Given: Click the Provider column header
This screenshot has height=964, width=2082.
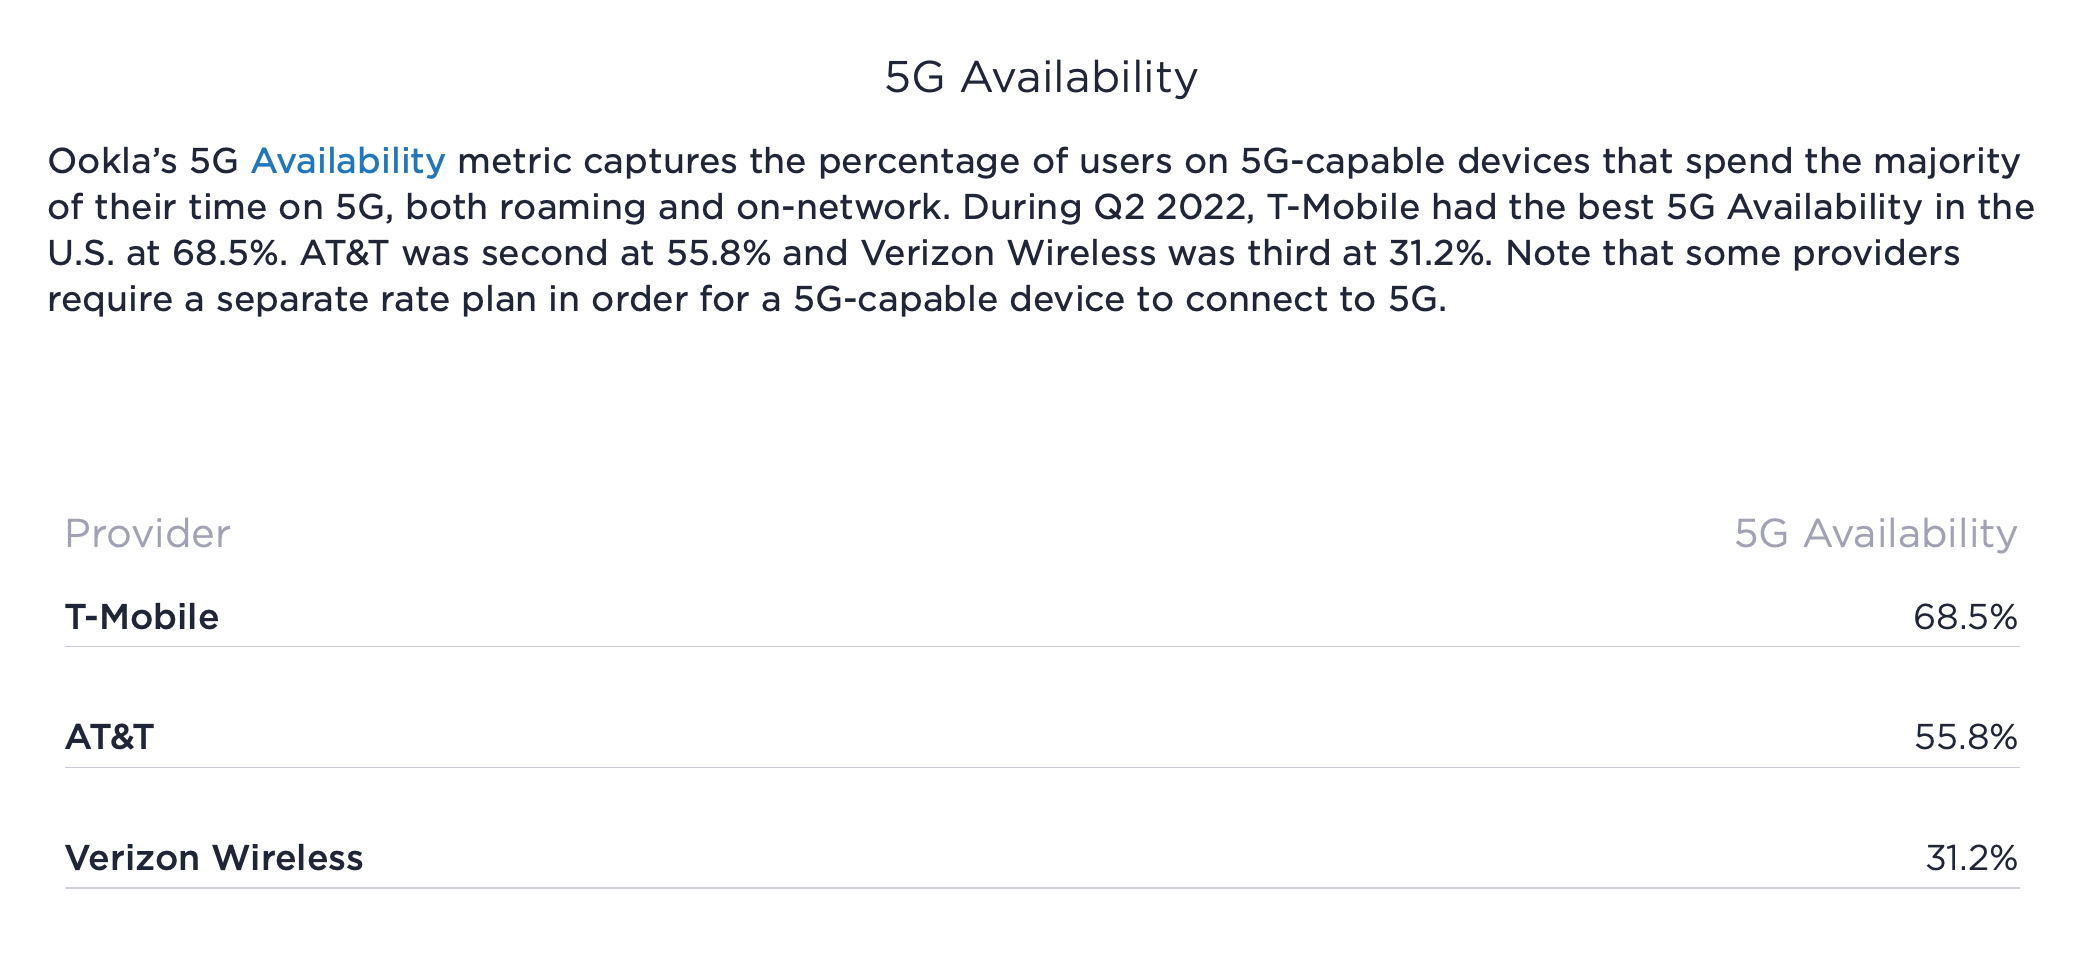Looking at the screenshot, I should 147,534.
